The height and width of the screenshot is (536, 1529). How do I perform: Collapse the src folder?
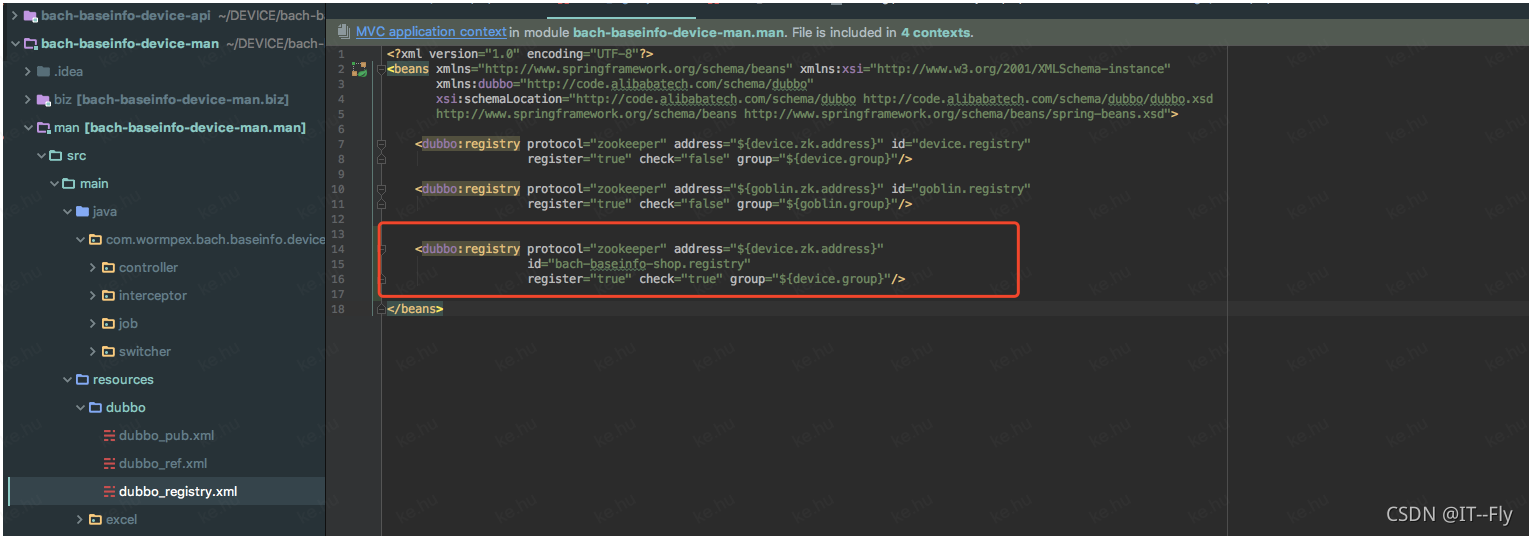pyautogui.click(x=40, y=156)
